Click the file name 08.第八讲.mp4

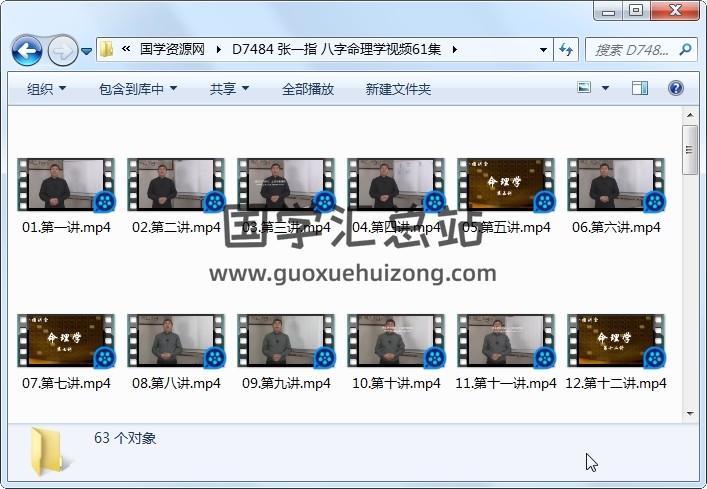coord(176,383)
